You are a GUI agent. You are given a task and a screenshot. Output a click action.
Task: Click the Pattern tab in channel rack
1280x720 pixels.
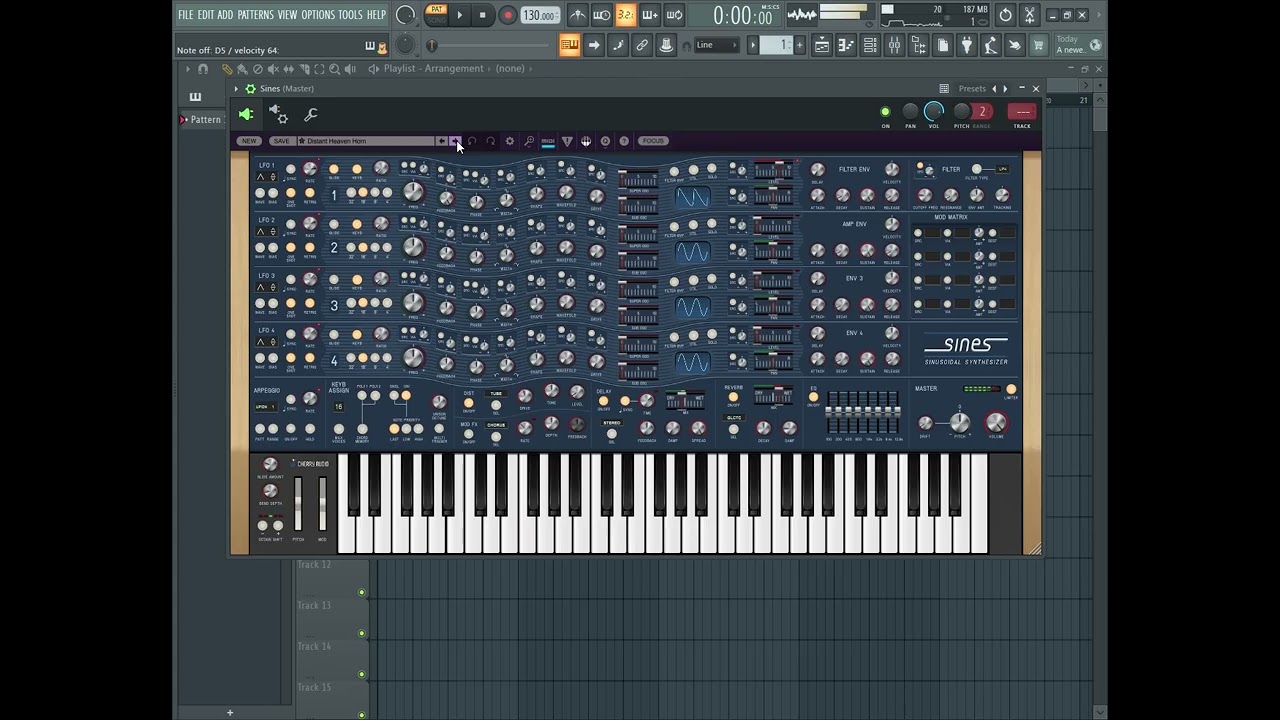205,120
